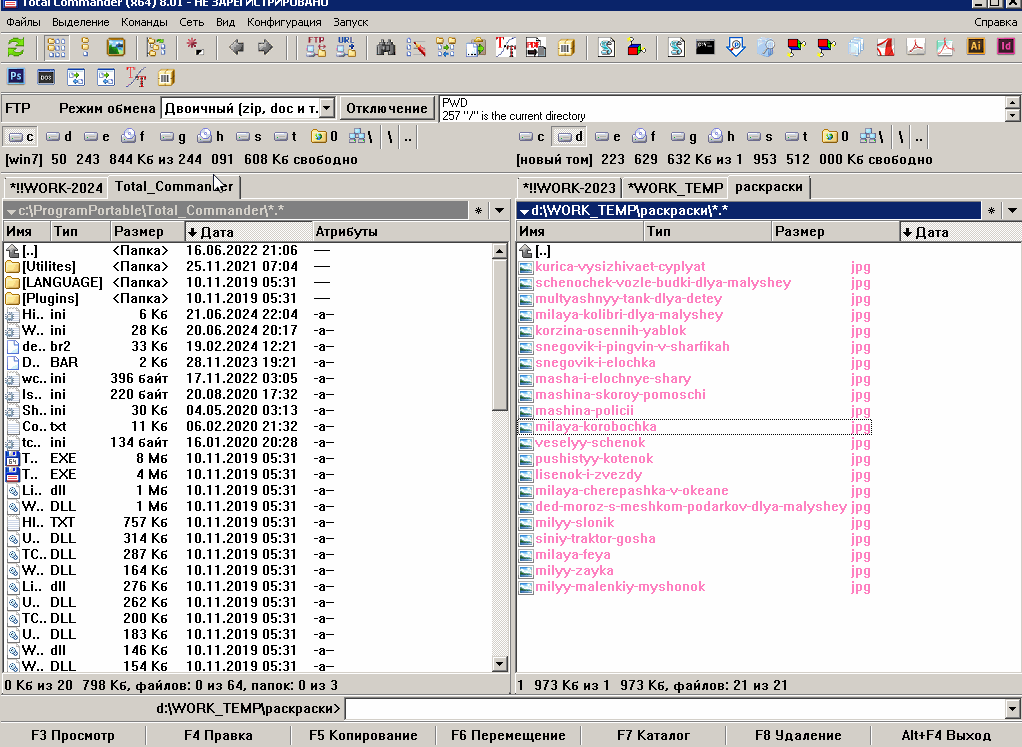
Task: Open the DOS icon in second toolbar row
Action: point(46,77)
